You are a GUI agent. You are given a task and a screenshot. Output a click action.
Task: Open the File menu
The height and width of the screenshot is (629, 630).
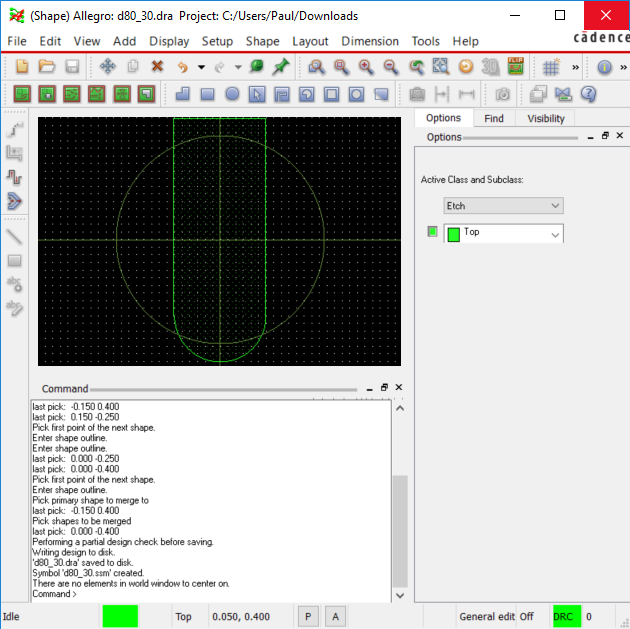click(17, 41)
